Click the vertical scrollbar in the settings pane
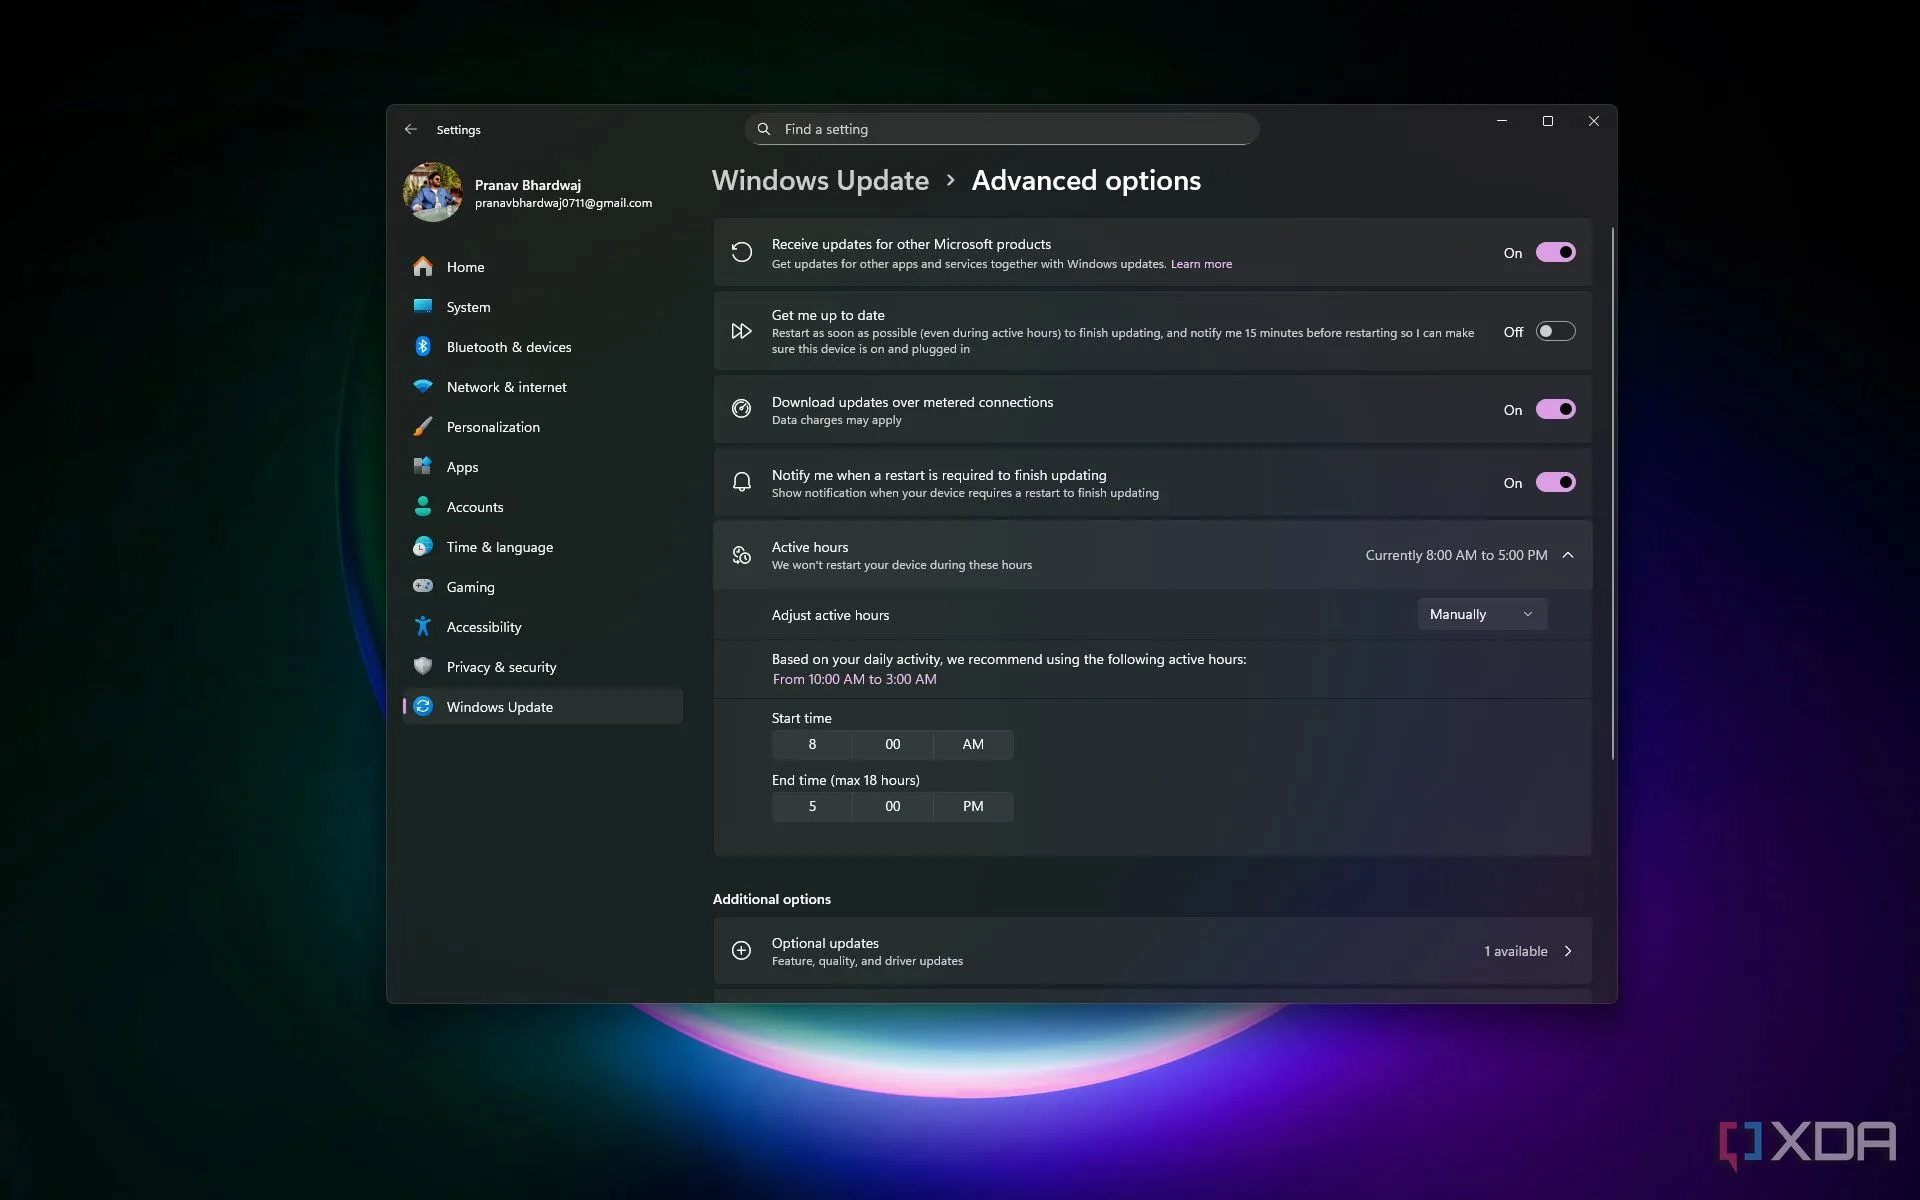Image resolution: width=1920 pixels, height=1200 pixels. 1612,493
